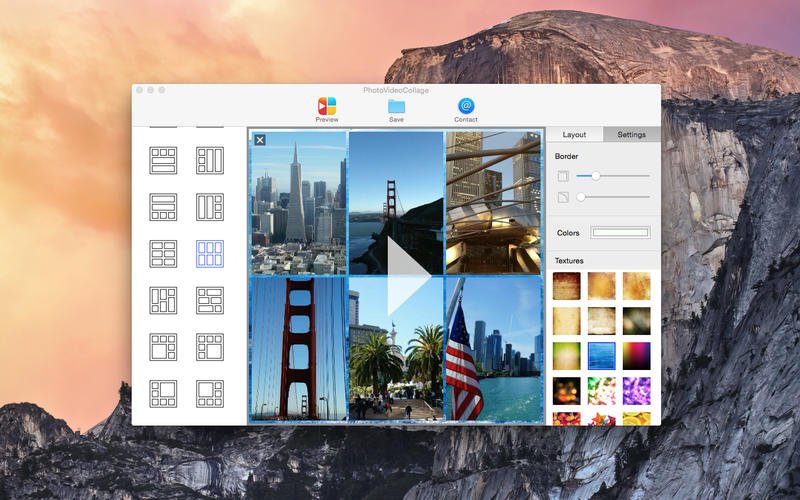Click the corner radius slider handle
800x500 pixels.
581,197
